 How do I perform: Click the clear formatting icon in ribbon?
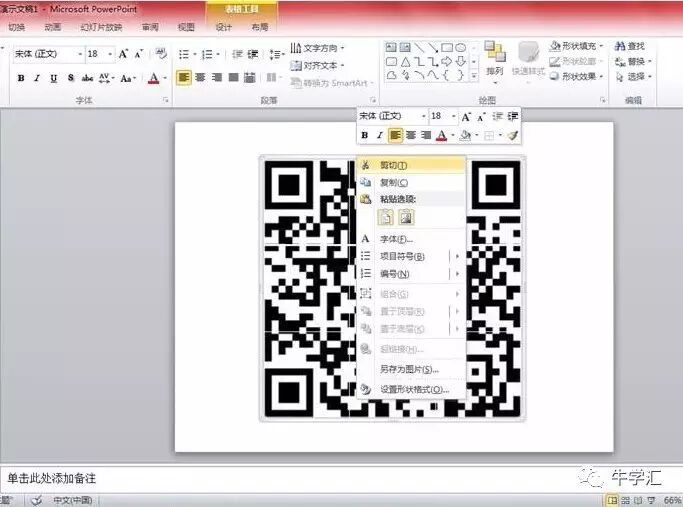(161, 54)
